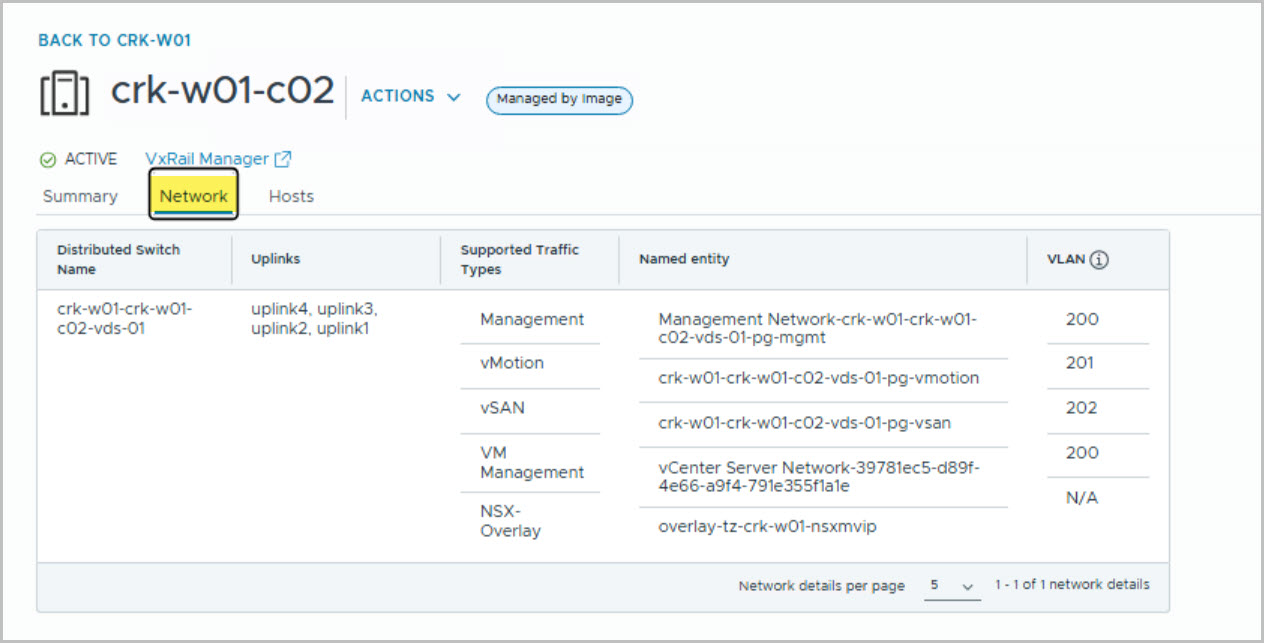The height and width of the screenshot is (643, 1264).
Task: Click the VxRail Manager external link icon
Action: click(x=284, y=159)
